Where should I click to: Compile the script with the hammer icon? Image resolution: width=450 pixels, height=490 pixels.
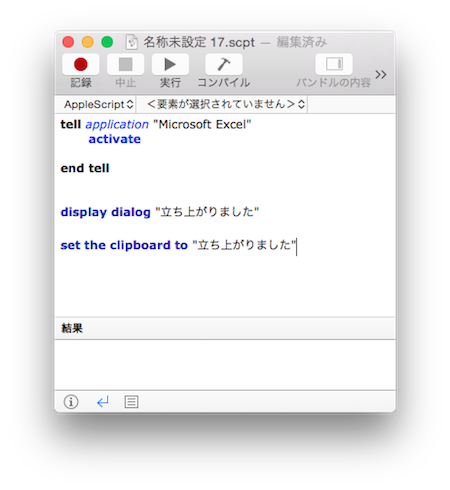pos(224,64)
